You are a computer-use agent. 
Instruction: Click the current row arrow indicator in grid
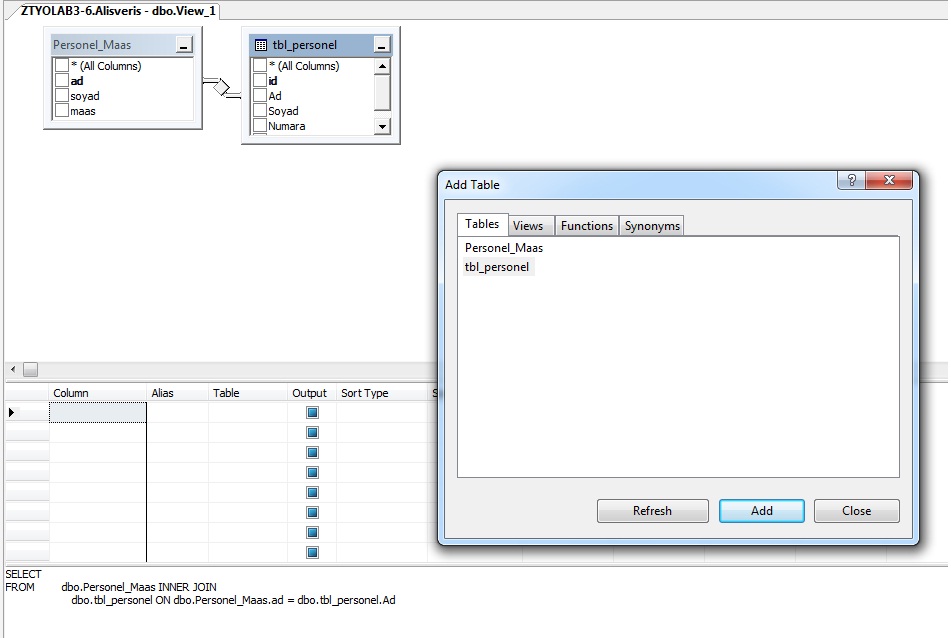[12, 412]
